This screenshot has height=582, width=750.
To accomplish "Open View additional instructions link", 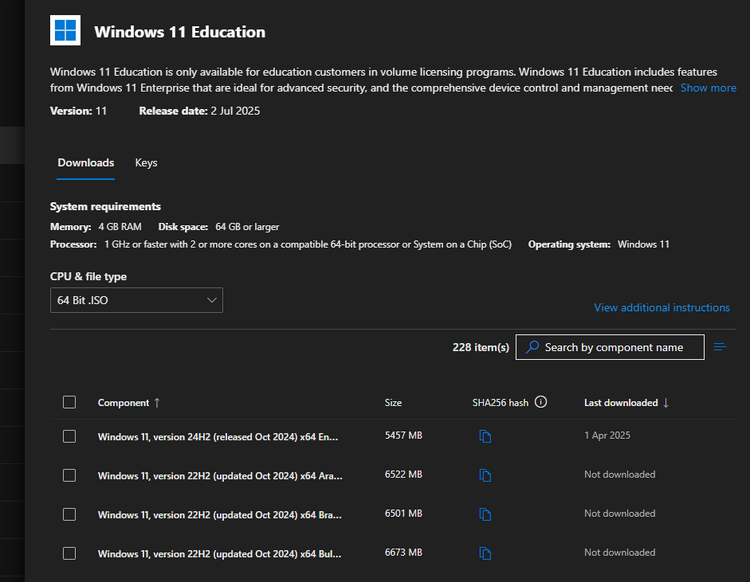I will point(662,307).
